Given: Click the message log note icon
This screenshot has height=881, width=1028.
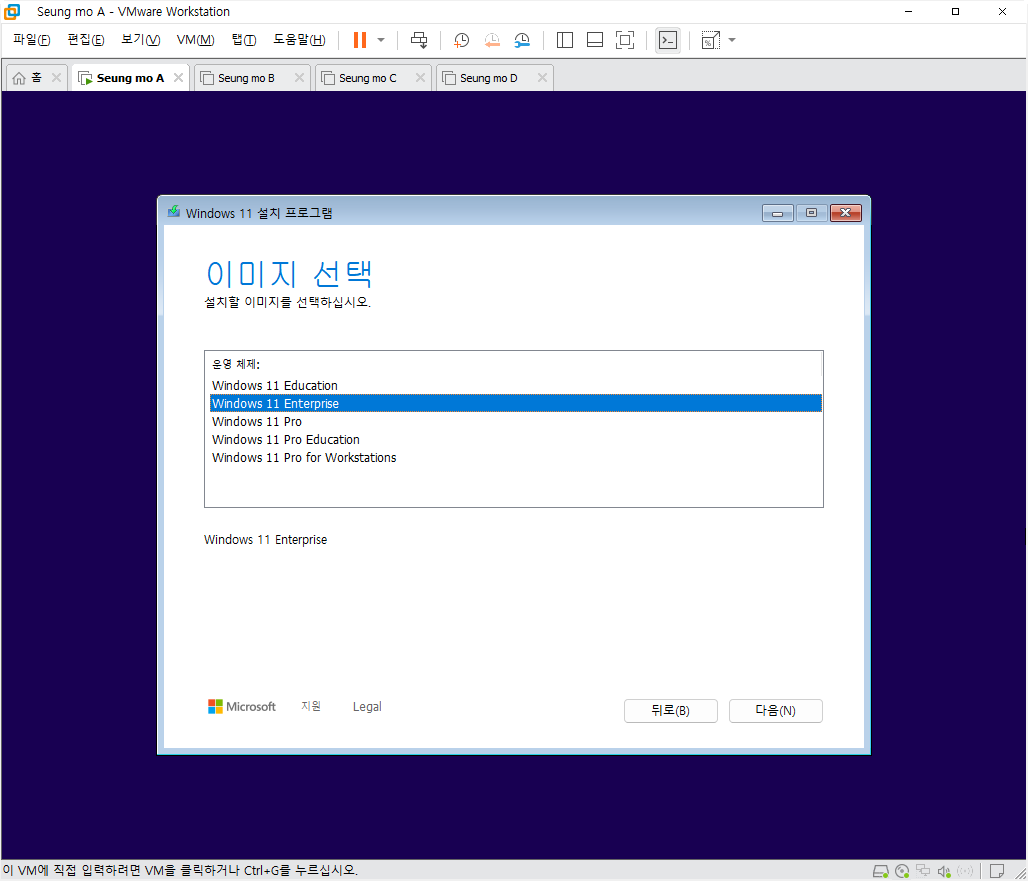Looking at the screenshot, I should tap(997, 871).
